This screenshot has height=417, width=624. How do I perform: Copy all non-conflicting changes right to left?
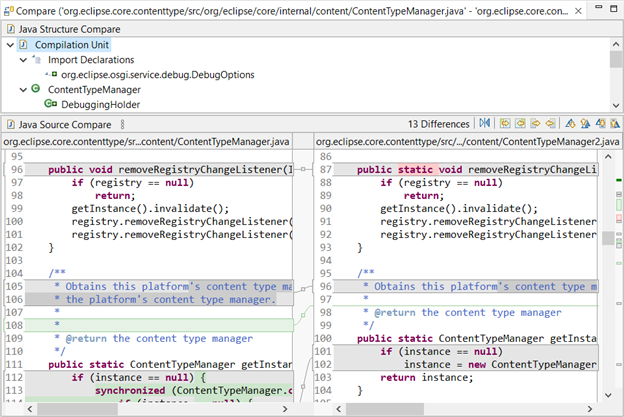pos(520,124)
